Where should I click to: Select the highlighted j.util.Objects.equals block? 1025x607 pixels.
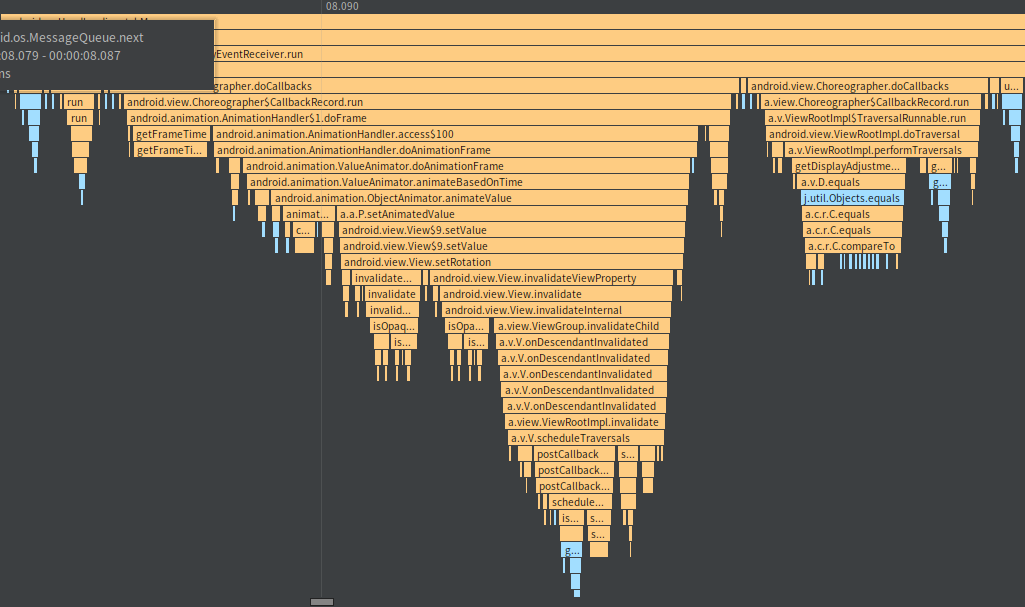tap(852, 198)
